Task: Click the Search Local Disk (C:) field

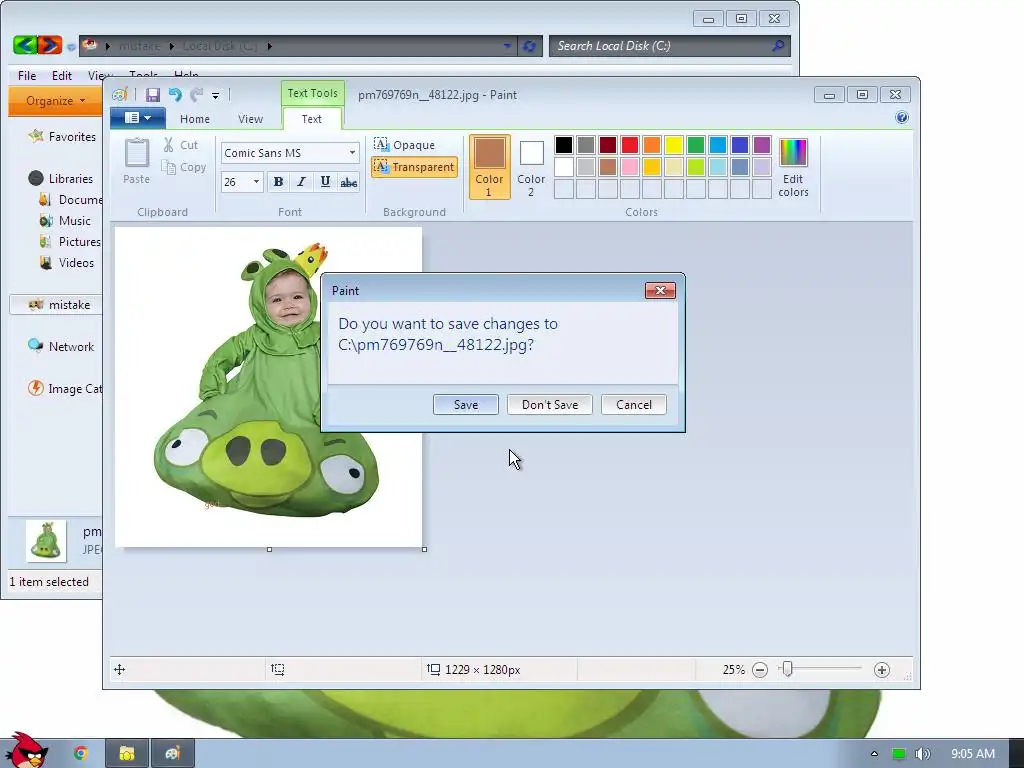Action: pos(669,46)
